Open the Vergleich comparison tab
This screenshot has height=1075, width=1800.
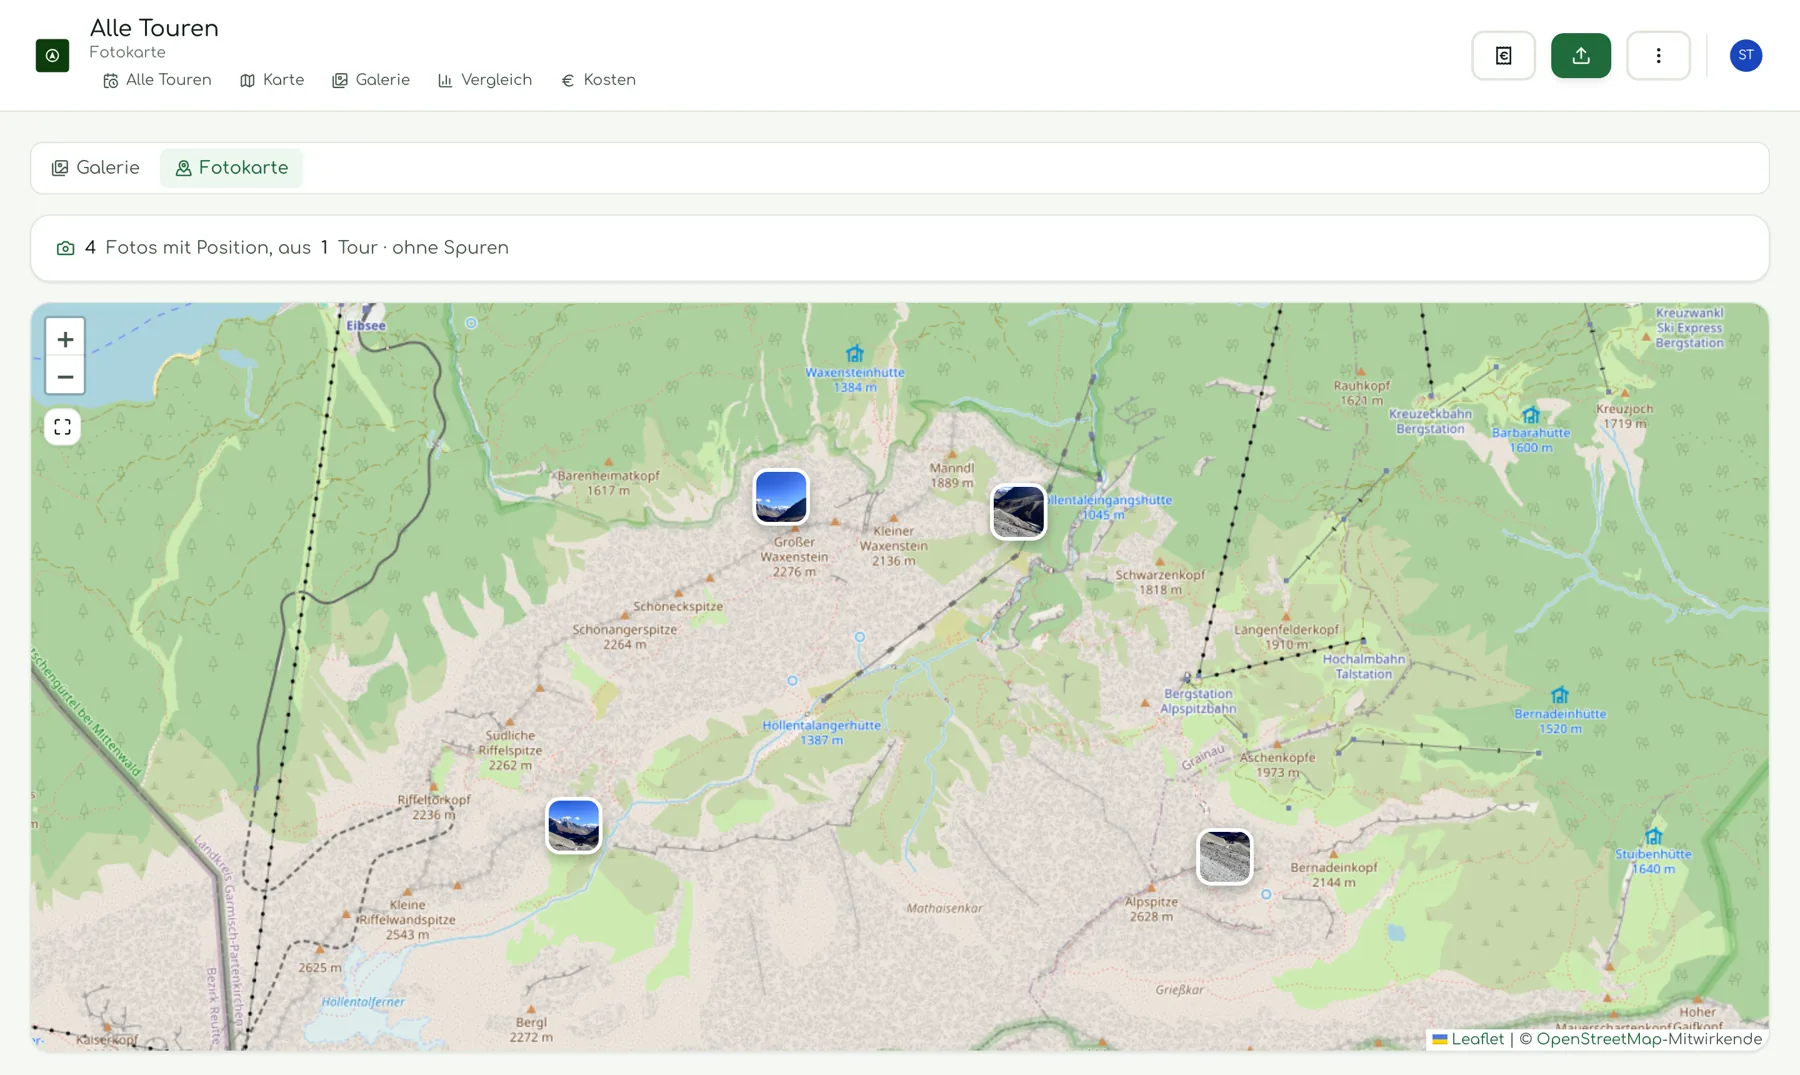(x=485, y=80)
